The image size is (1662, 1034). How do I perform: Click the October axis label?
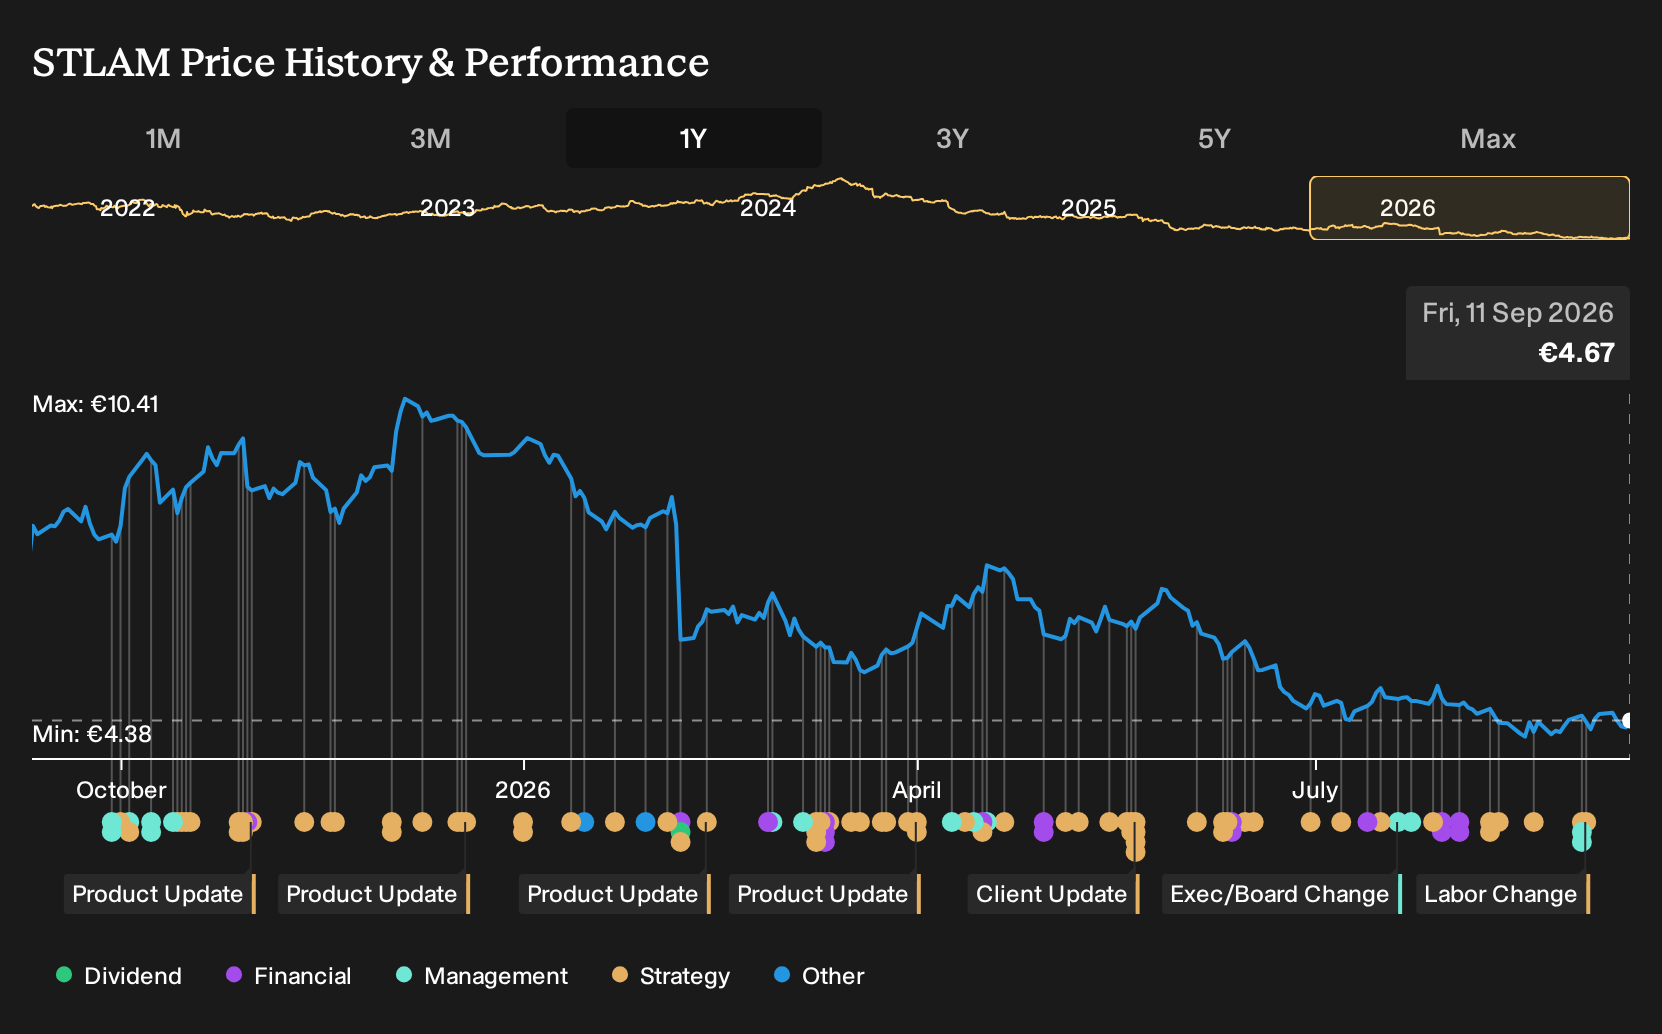pos(121,790)
